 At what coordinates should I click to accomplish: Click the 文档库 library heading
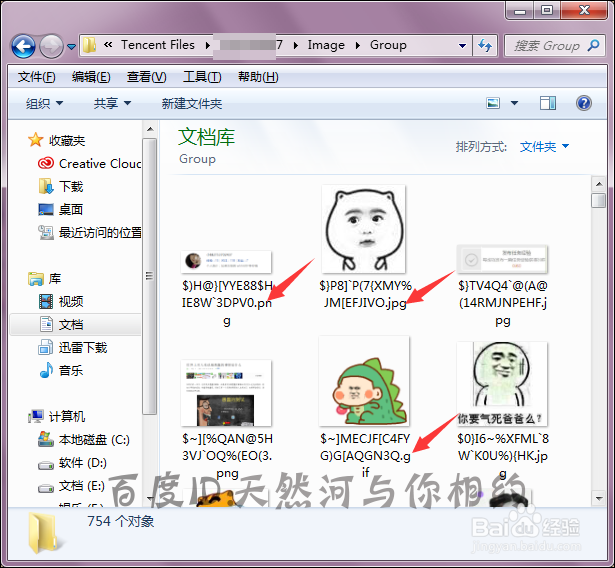click(x=206, y=137)
